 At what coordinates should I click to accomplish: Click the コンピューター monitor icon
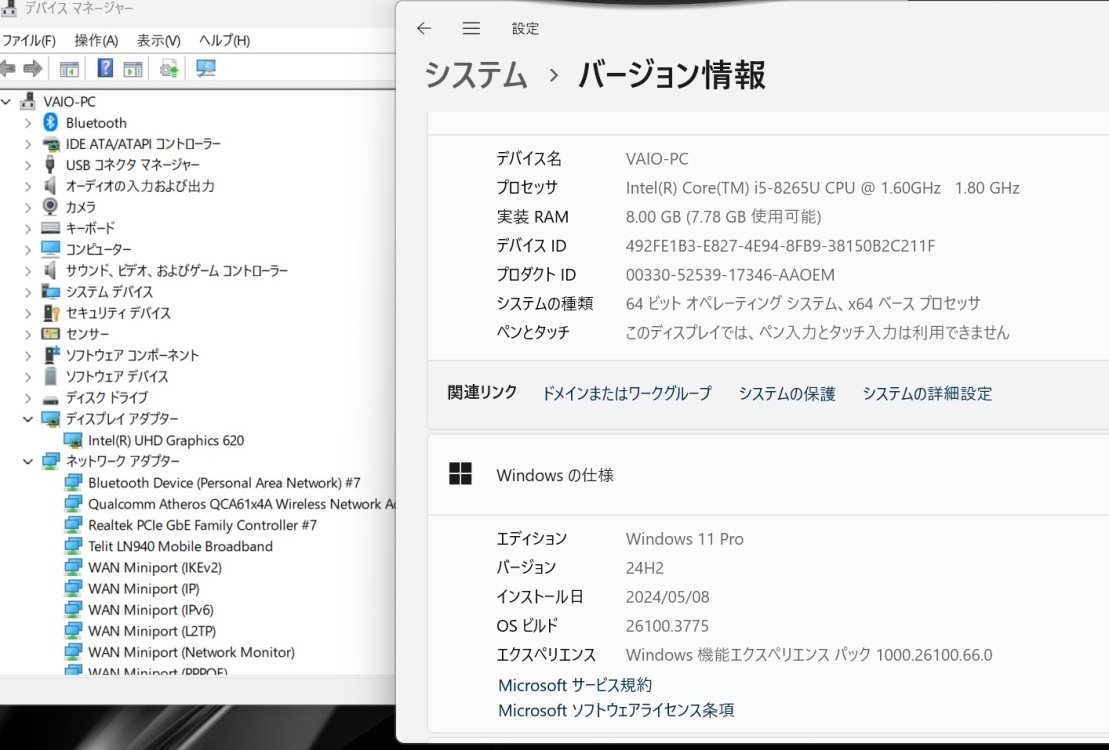(50, 249)
